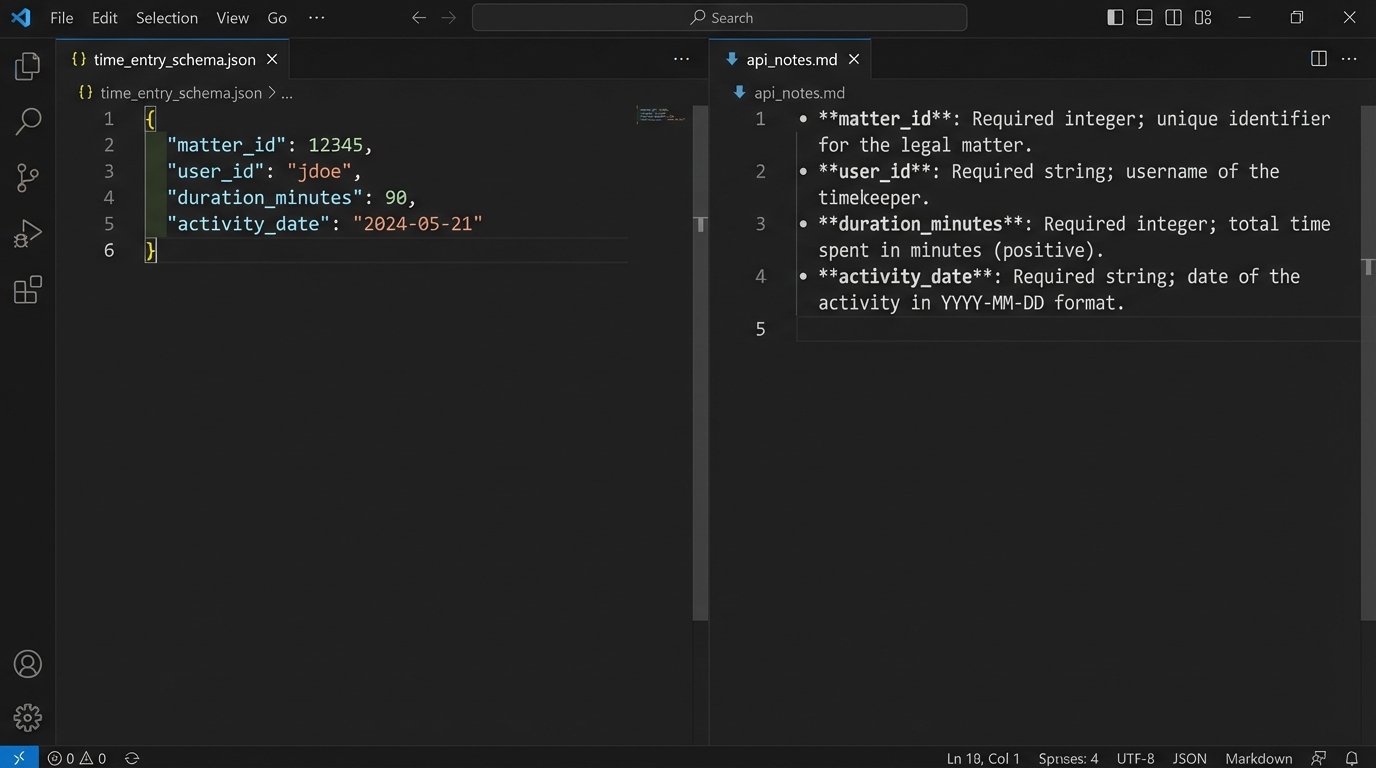The image size is (1376, 768).
Task: Open the Selection menu
Action: click(x=166, y=18)
